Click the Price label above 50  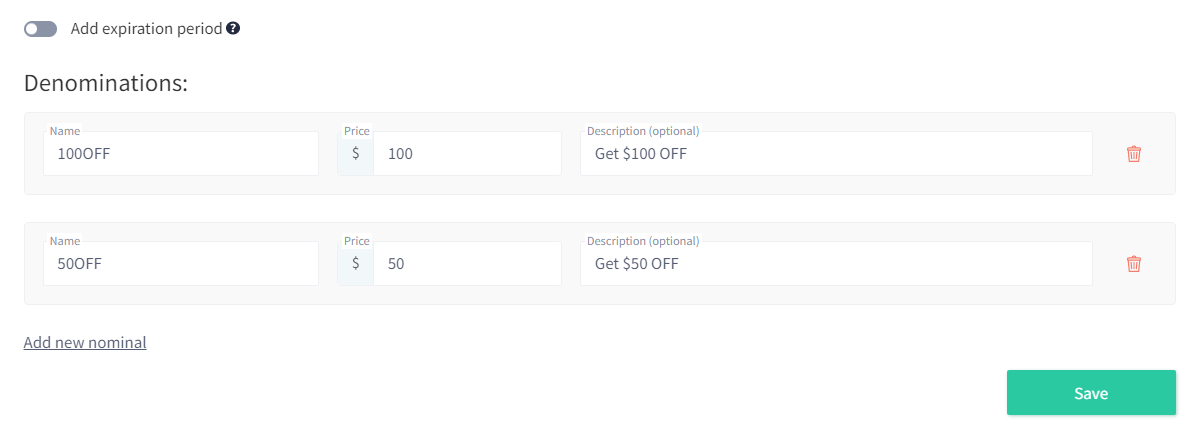point(357,242)
